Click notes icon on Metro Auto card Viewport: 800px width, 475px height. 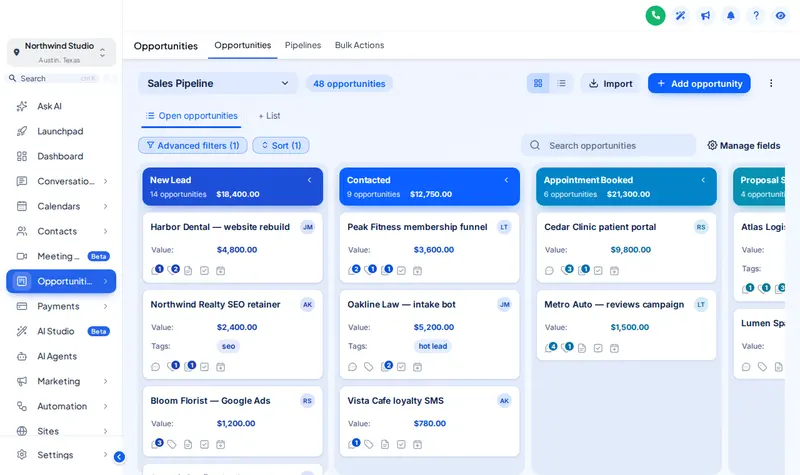582,348
